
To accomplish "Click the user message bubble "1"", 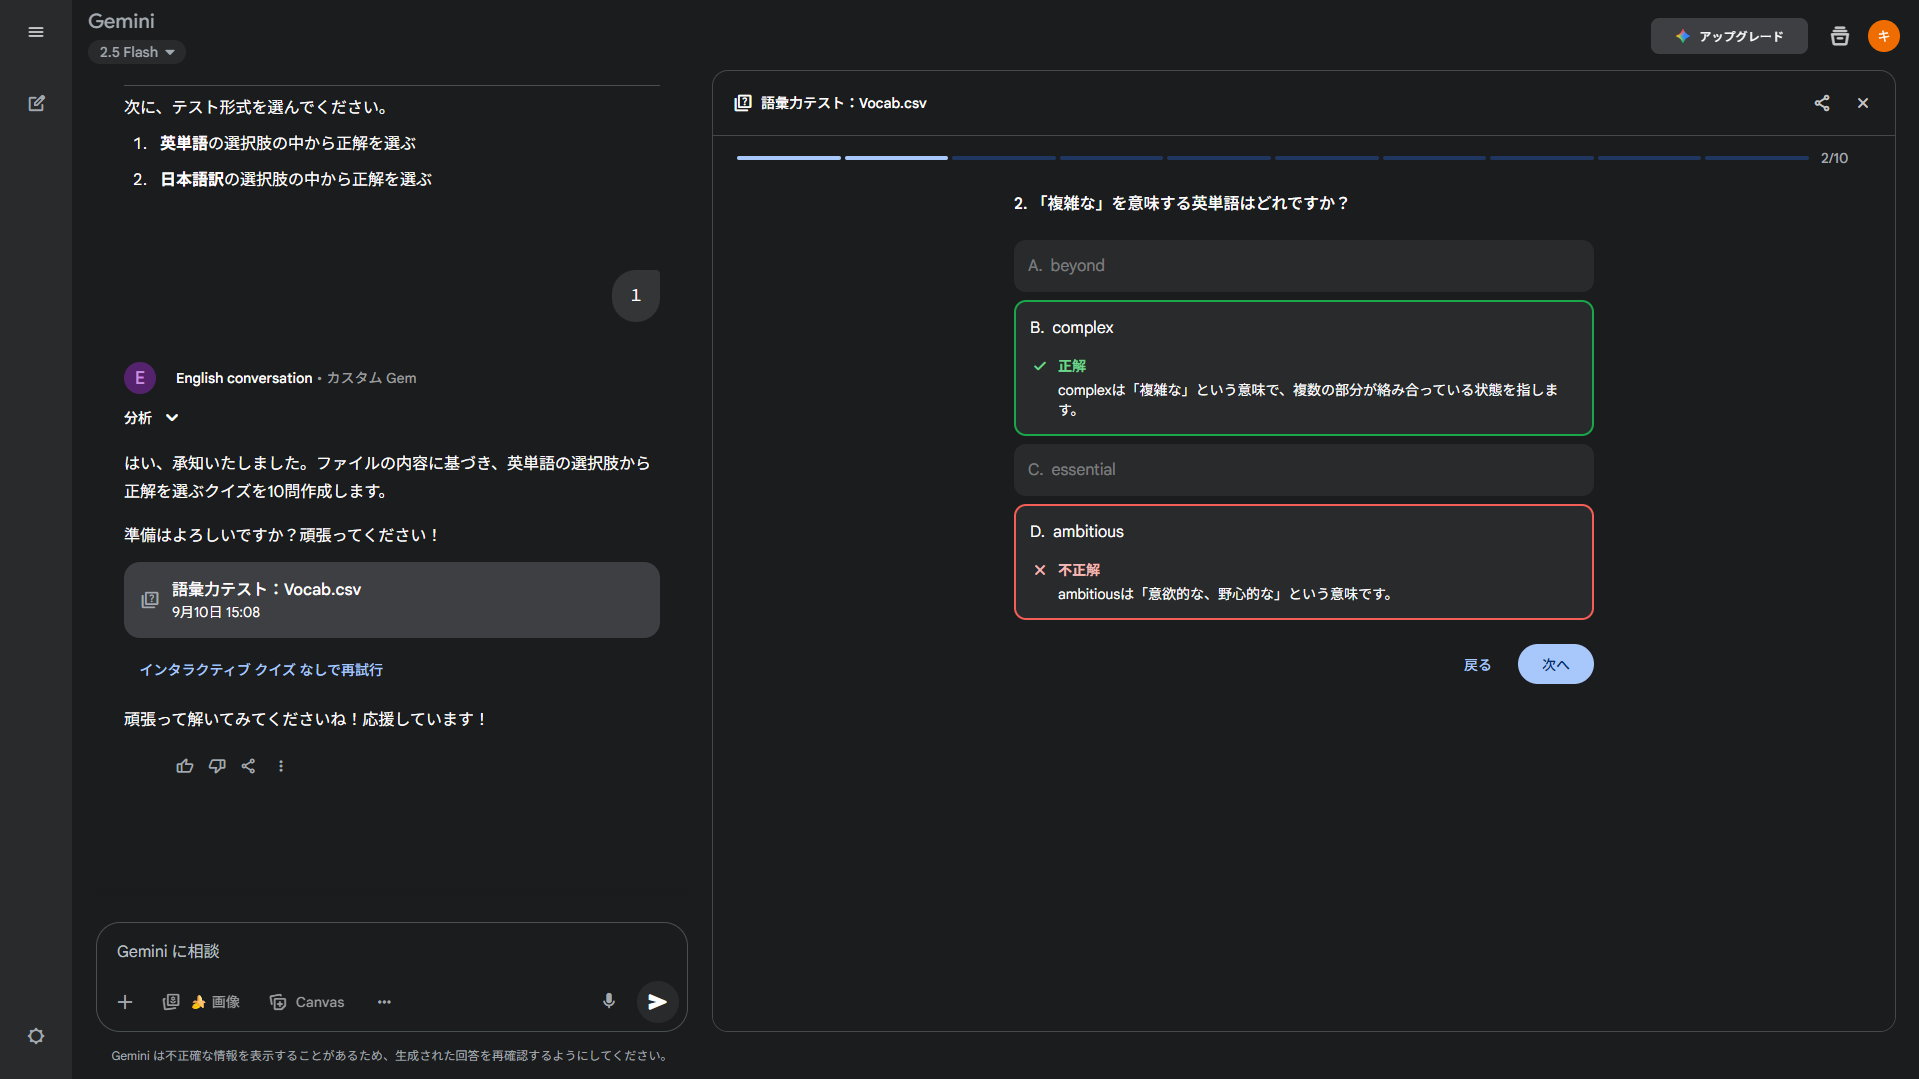I will click(x=636, y=296).
